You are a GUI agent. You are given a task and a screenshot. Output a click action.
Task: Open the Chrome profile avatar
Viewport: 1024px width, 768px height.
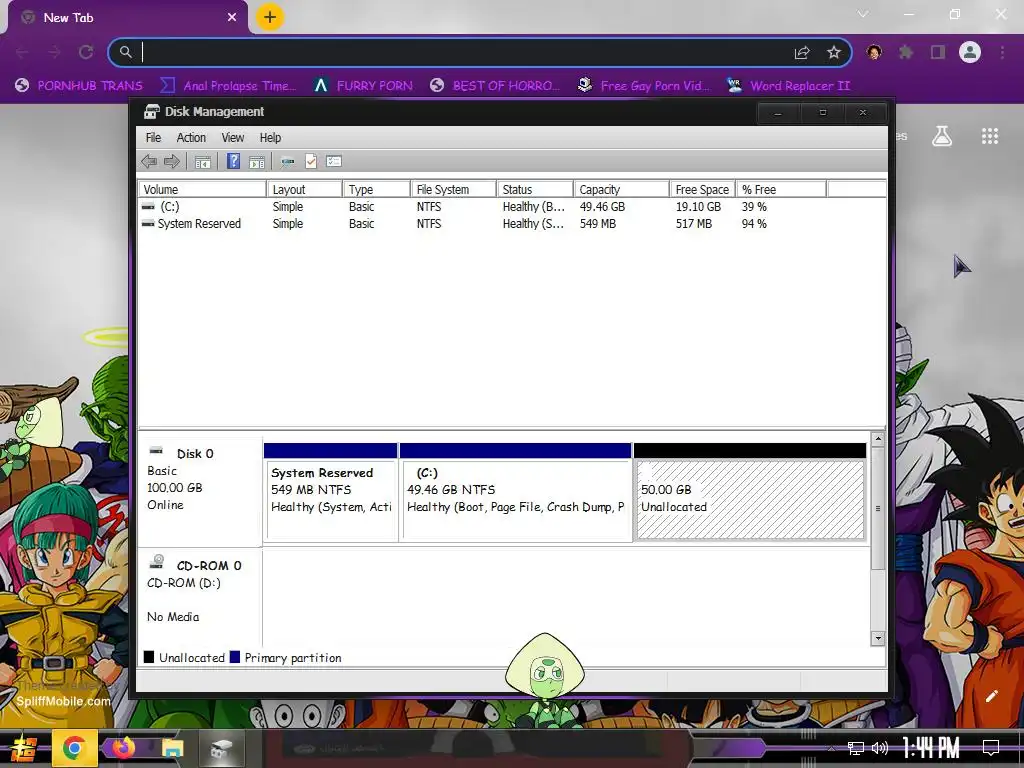(970, 52)
